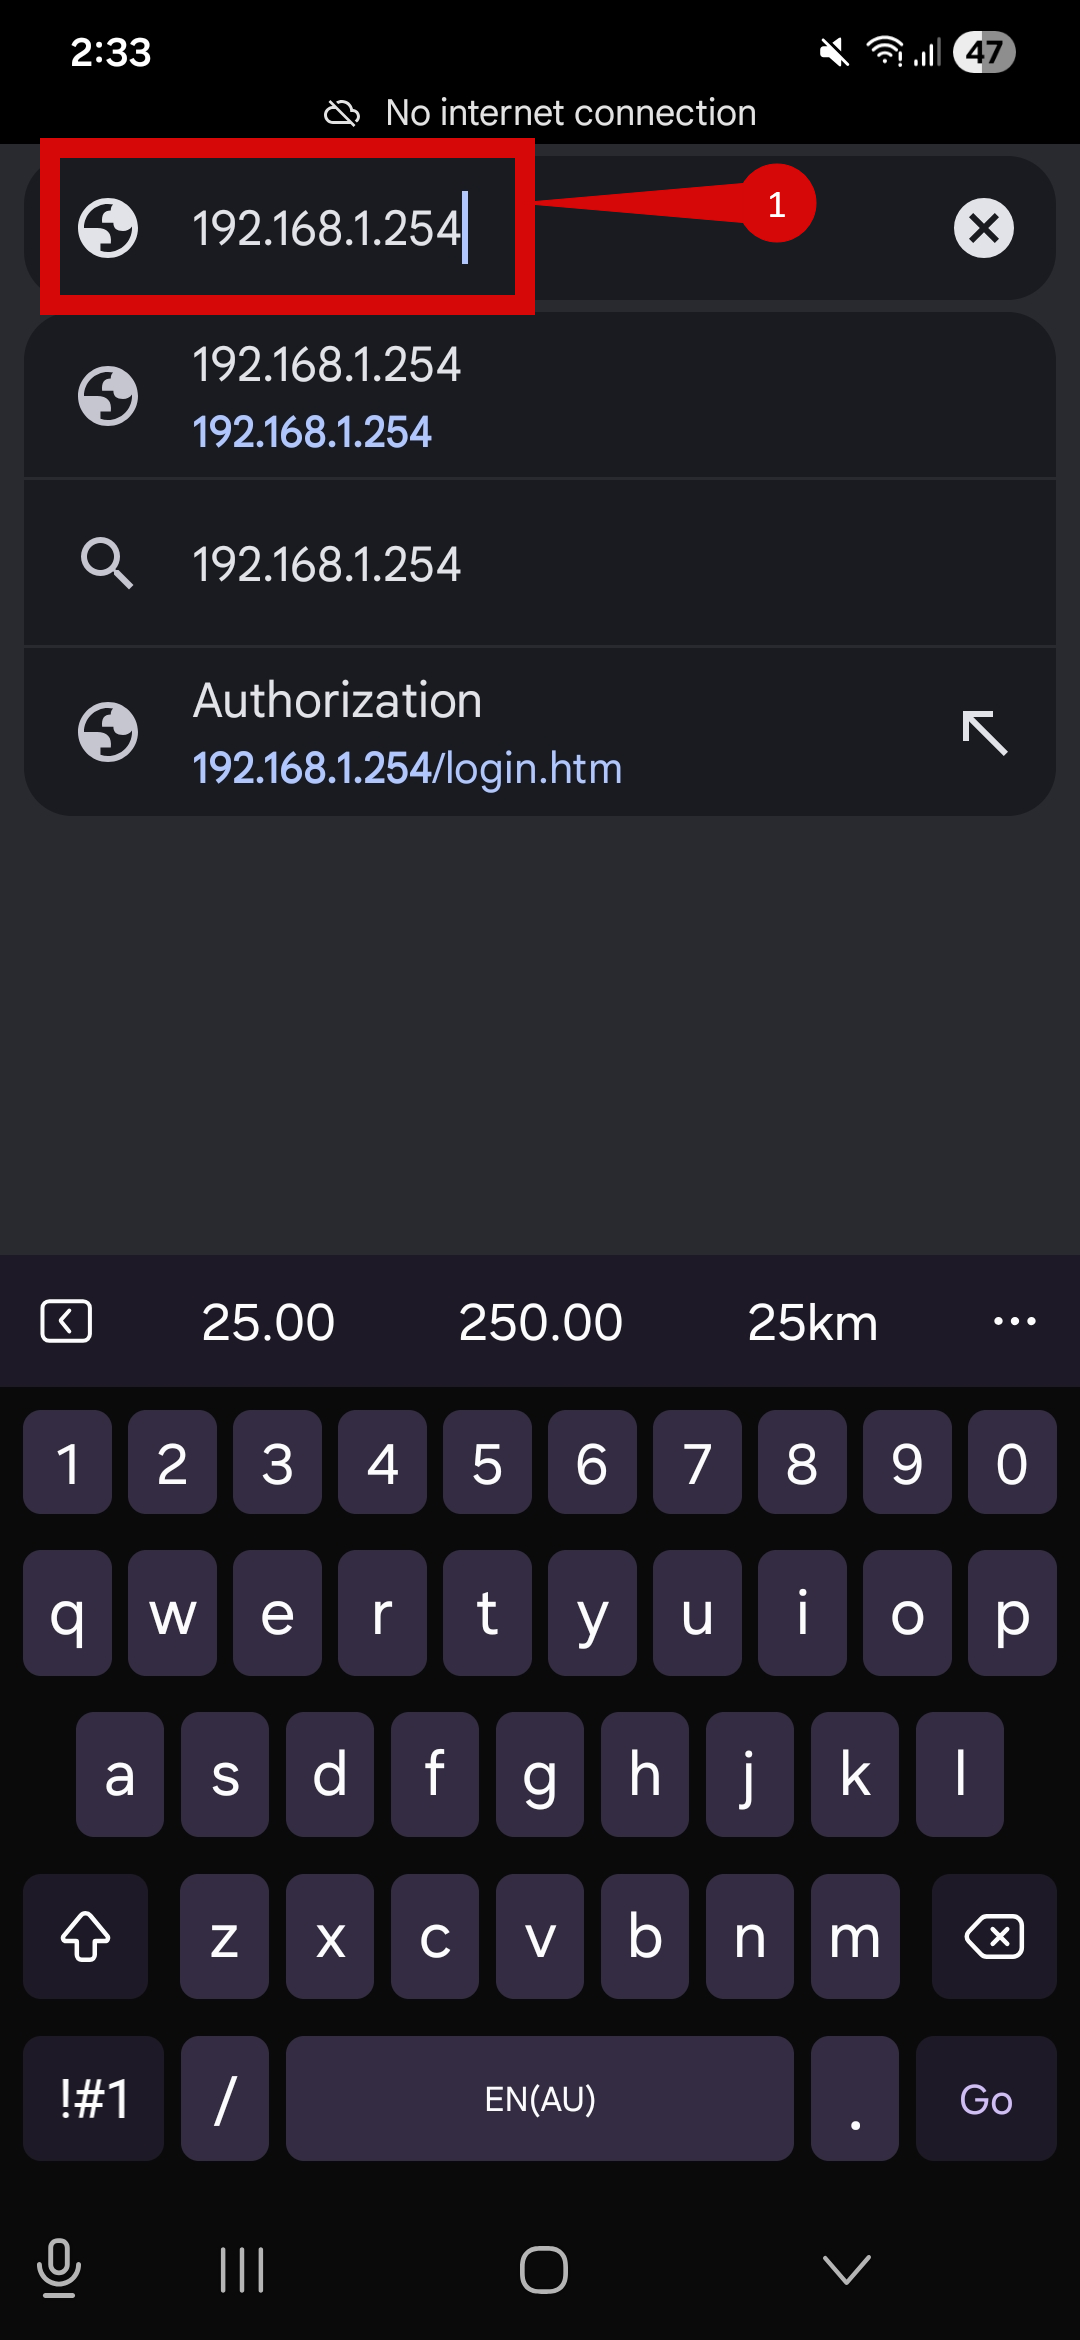Image resolution: width=1080 pixels, height=2340 pixels.
Task: Switch to symbols keyboard with !#1 key
Action: [x=94, y=2098]
